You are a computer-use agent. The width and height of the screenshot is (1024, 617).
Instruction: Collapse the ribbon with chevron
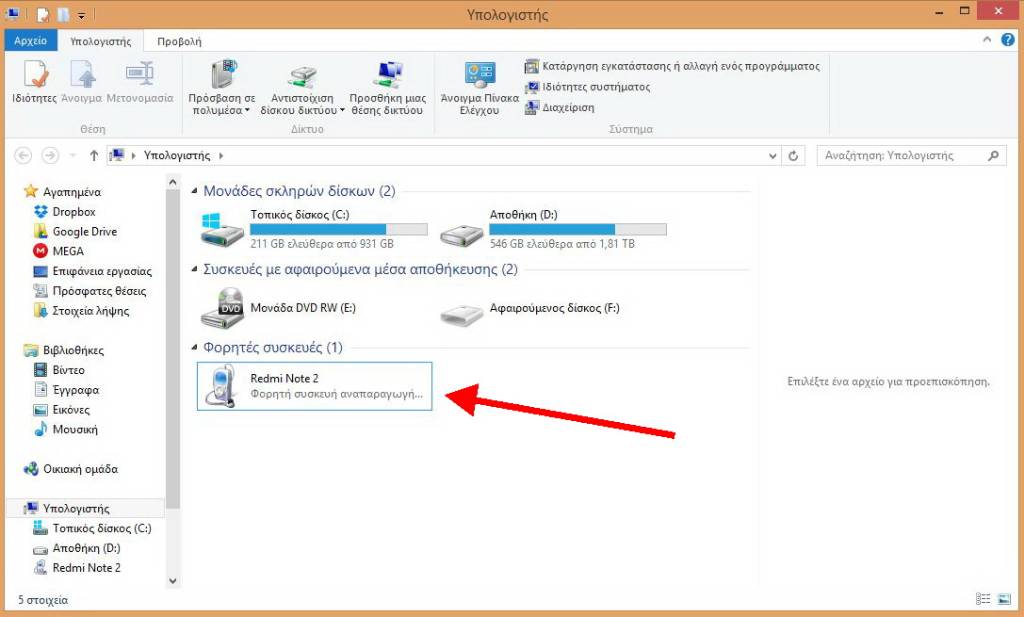[987, 40]
